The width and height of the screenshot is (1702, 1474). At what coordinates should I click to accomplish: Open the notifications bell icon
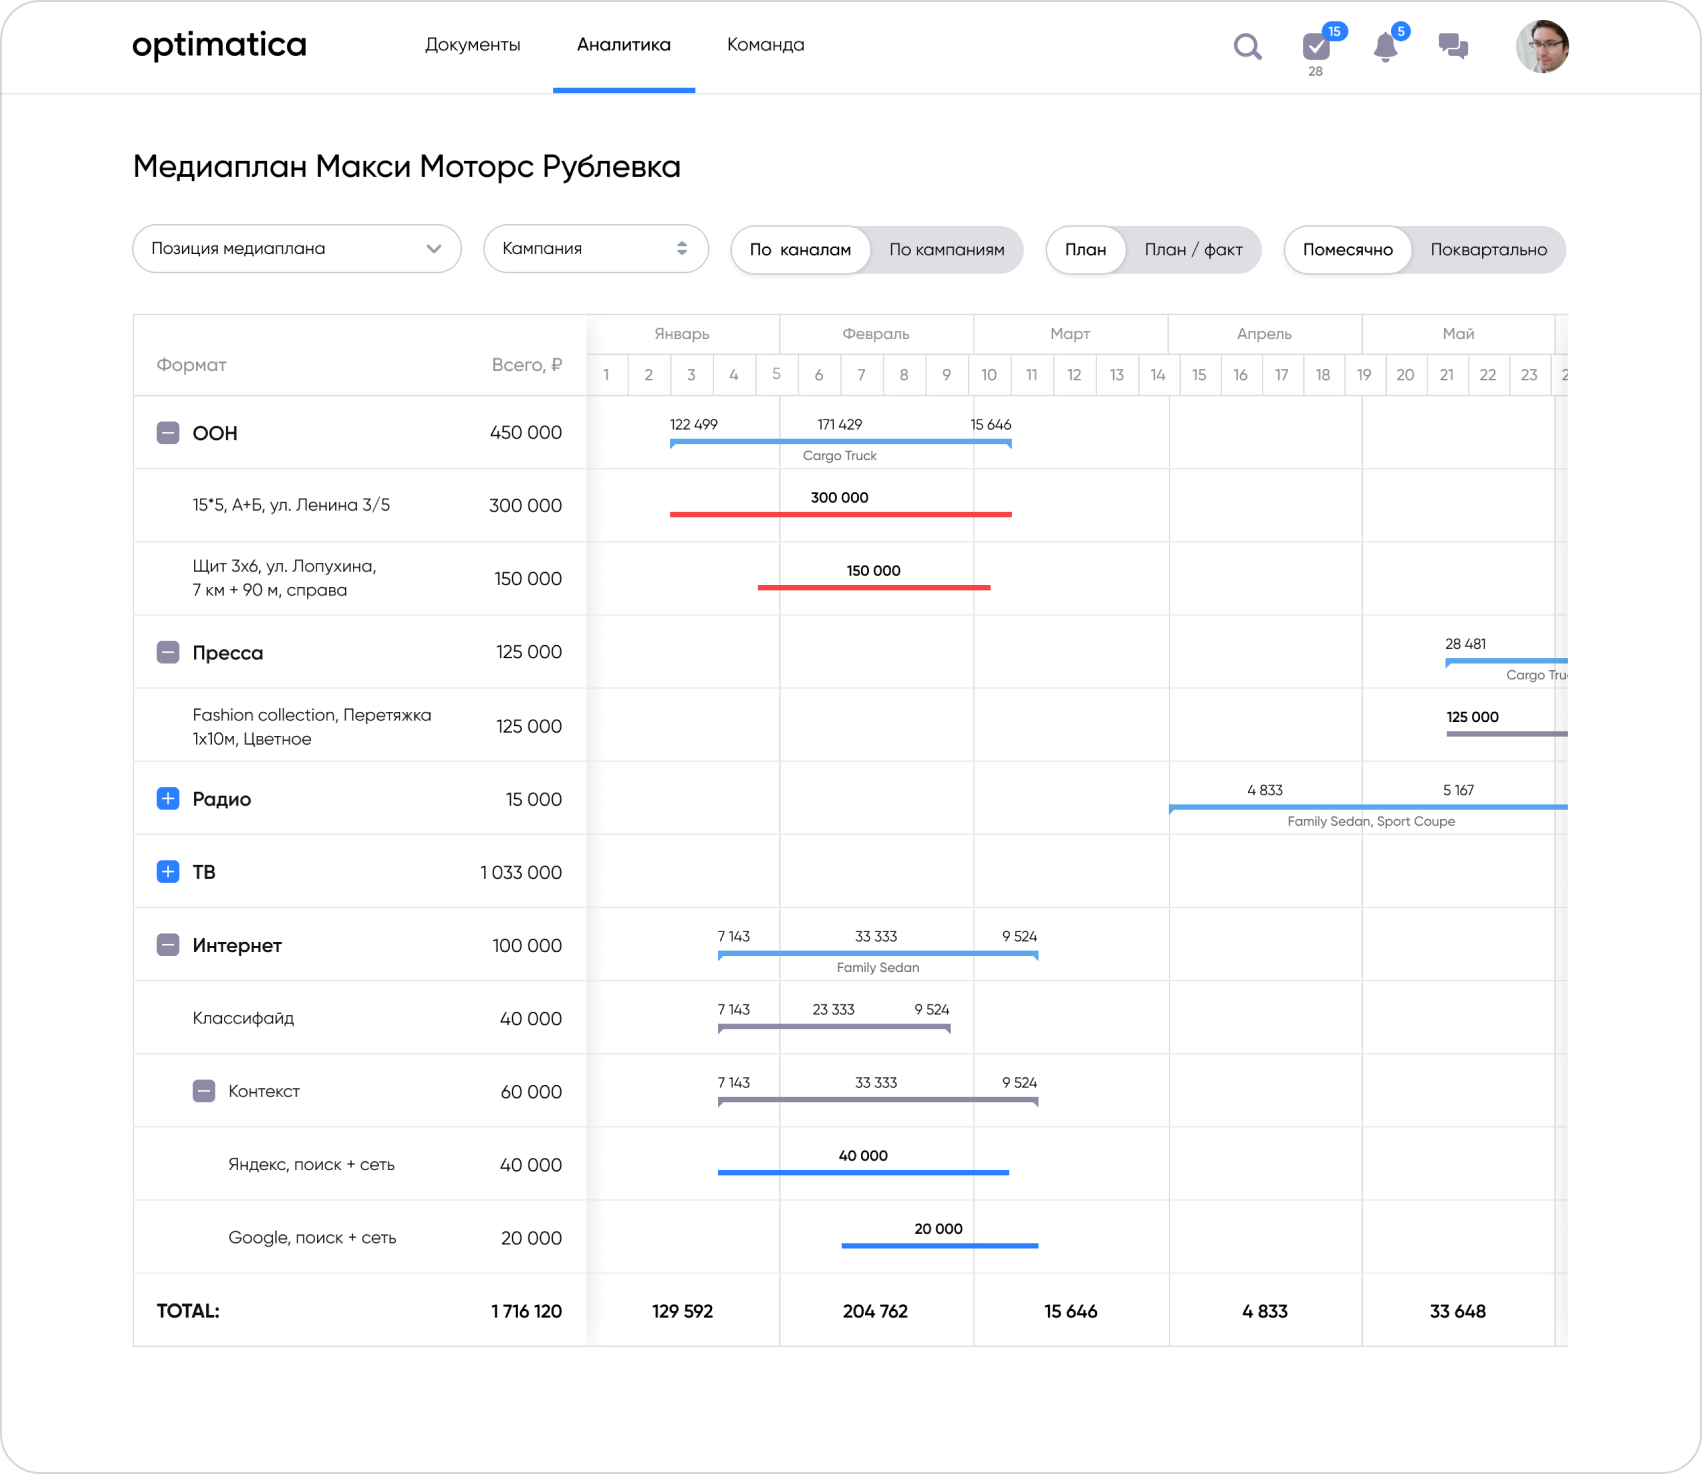pos(1385,47)
